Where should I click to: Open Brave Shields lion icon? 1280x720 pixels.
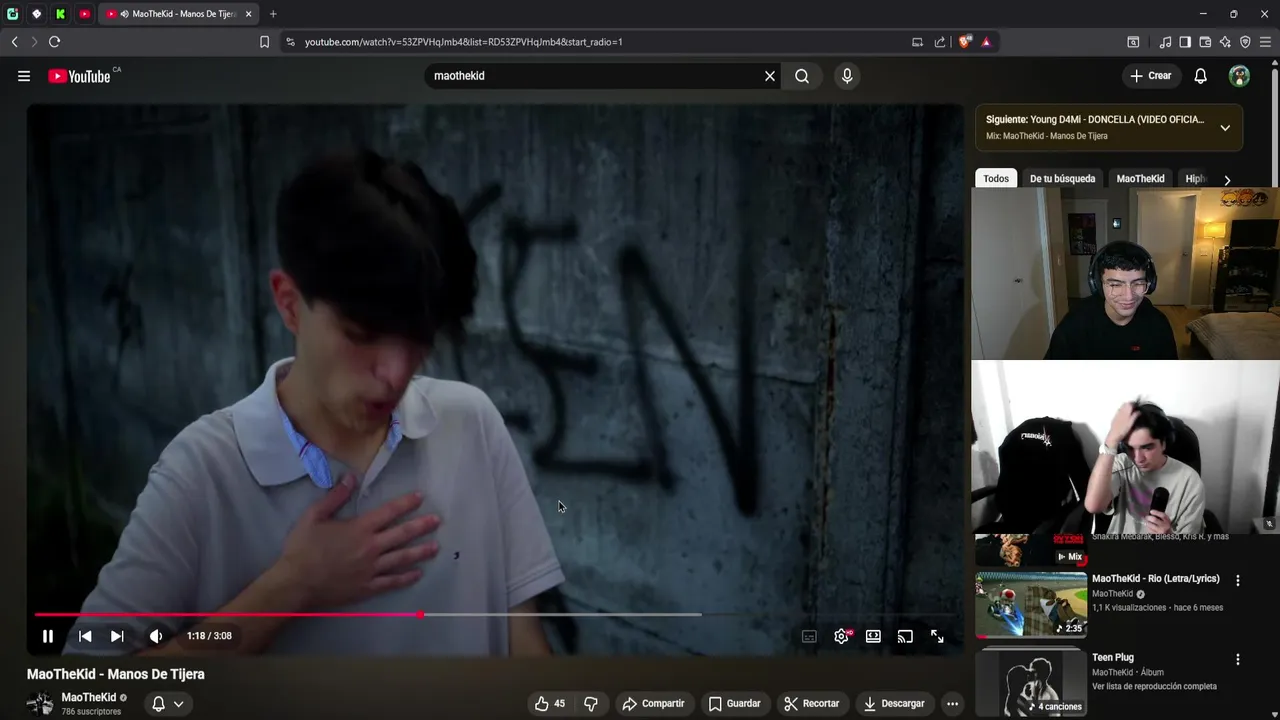click(964, 42)
